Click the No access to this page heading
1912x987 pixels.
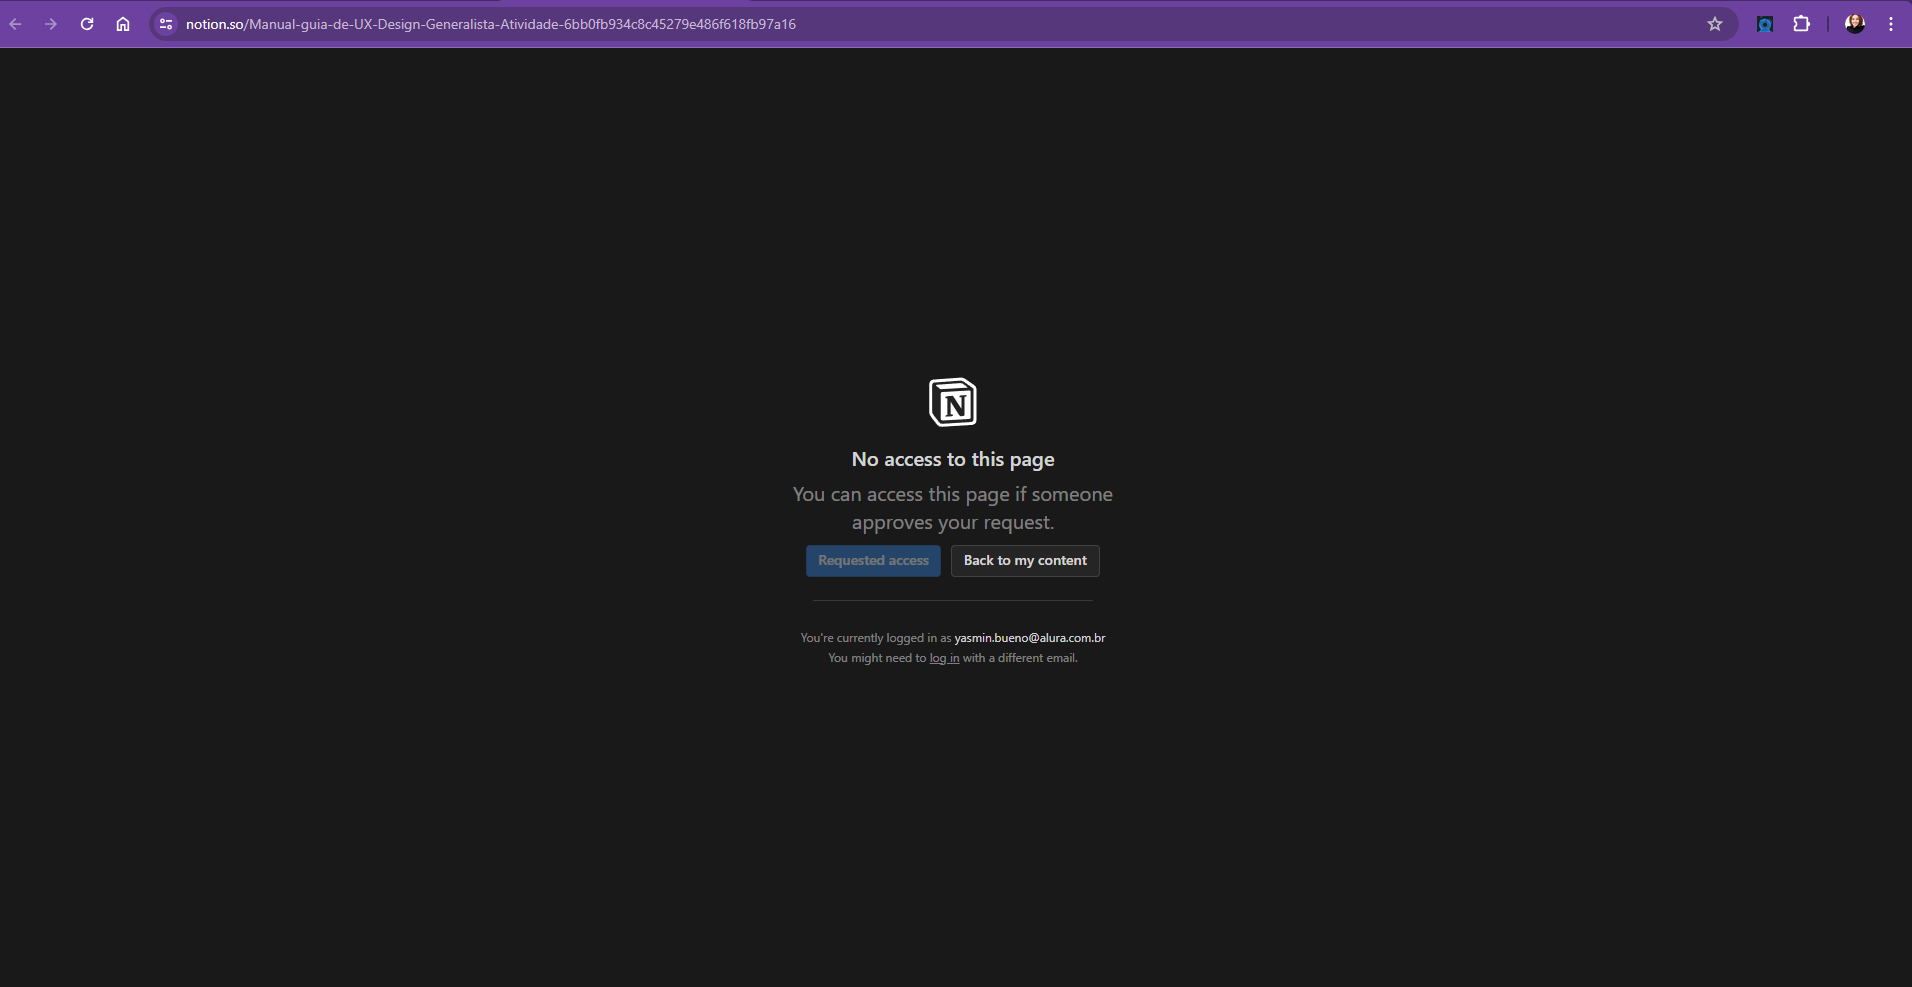(x=953, y=460)
